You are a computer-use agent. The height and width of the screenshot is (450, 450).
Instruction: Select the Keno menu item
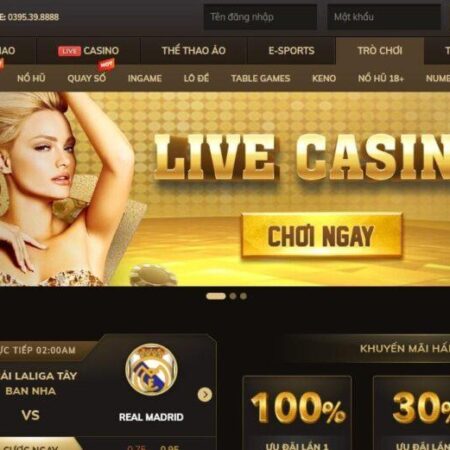(324, 78)
